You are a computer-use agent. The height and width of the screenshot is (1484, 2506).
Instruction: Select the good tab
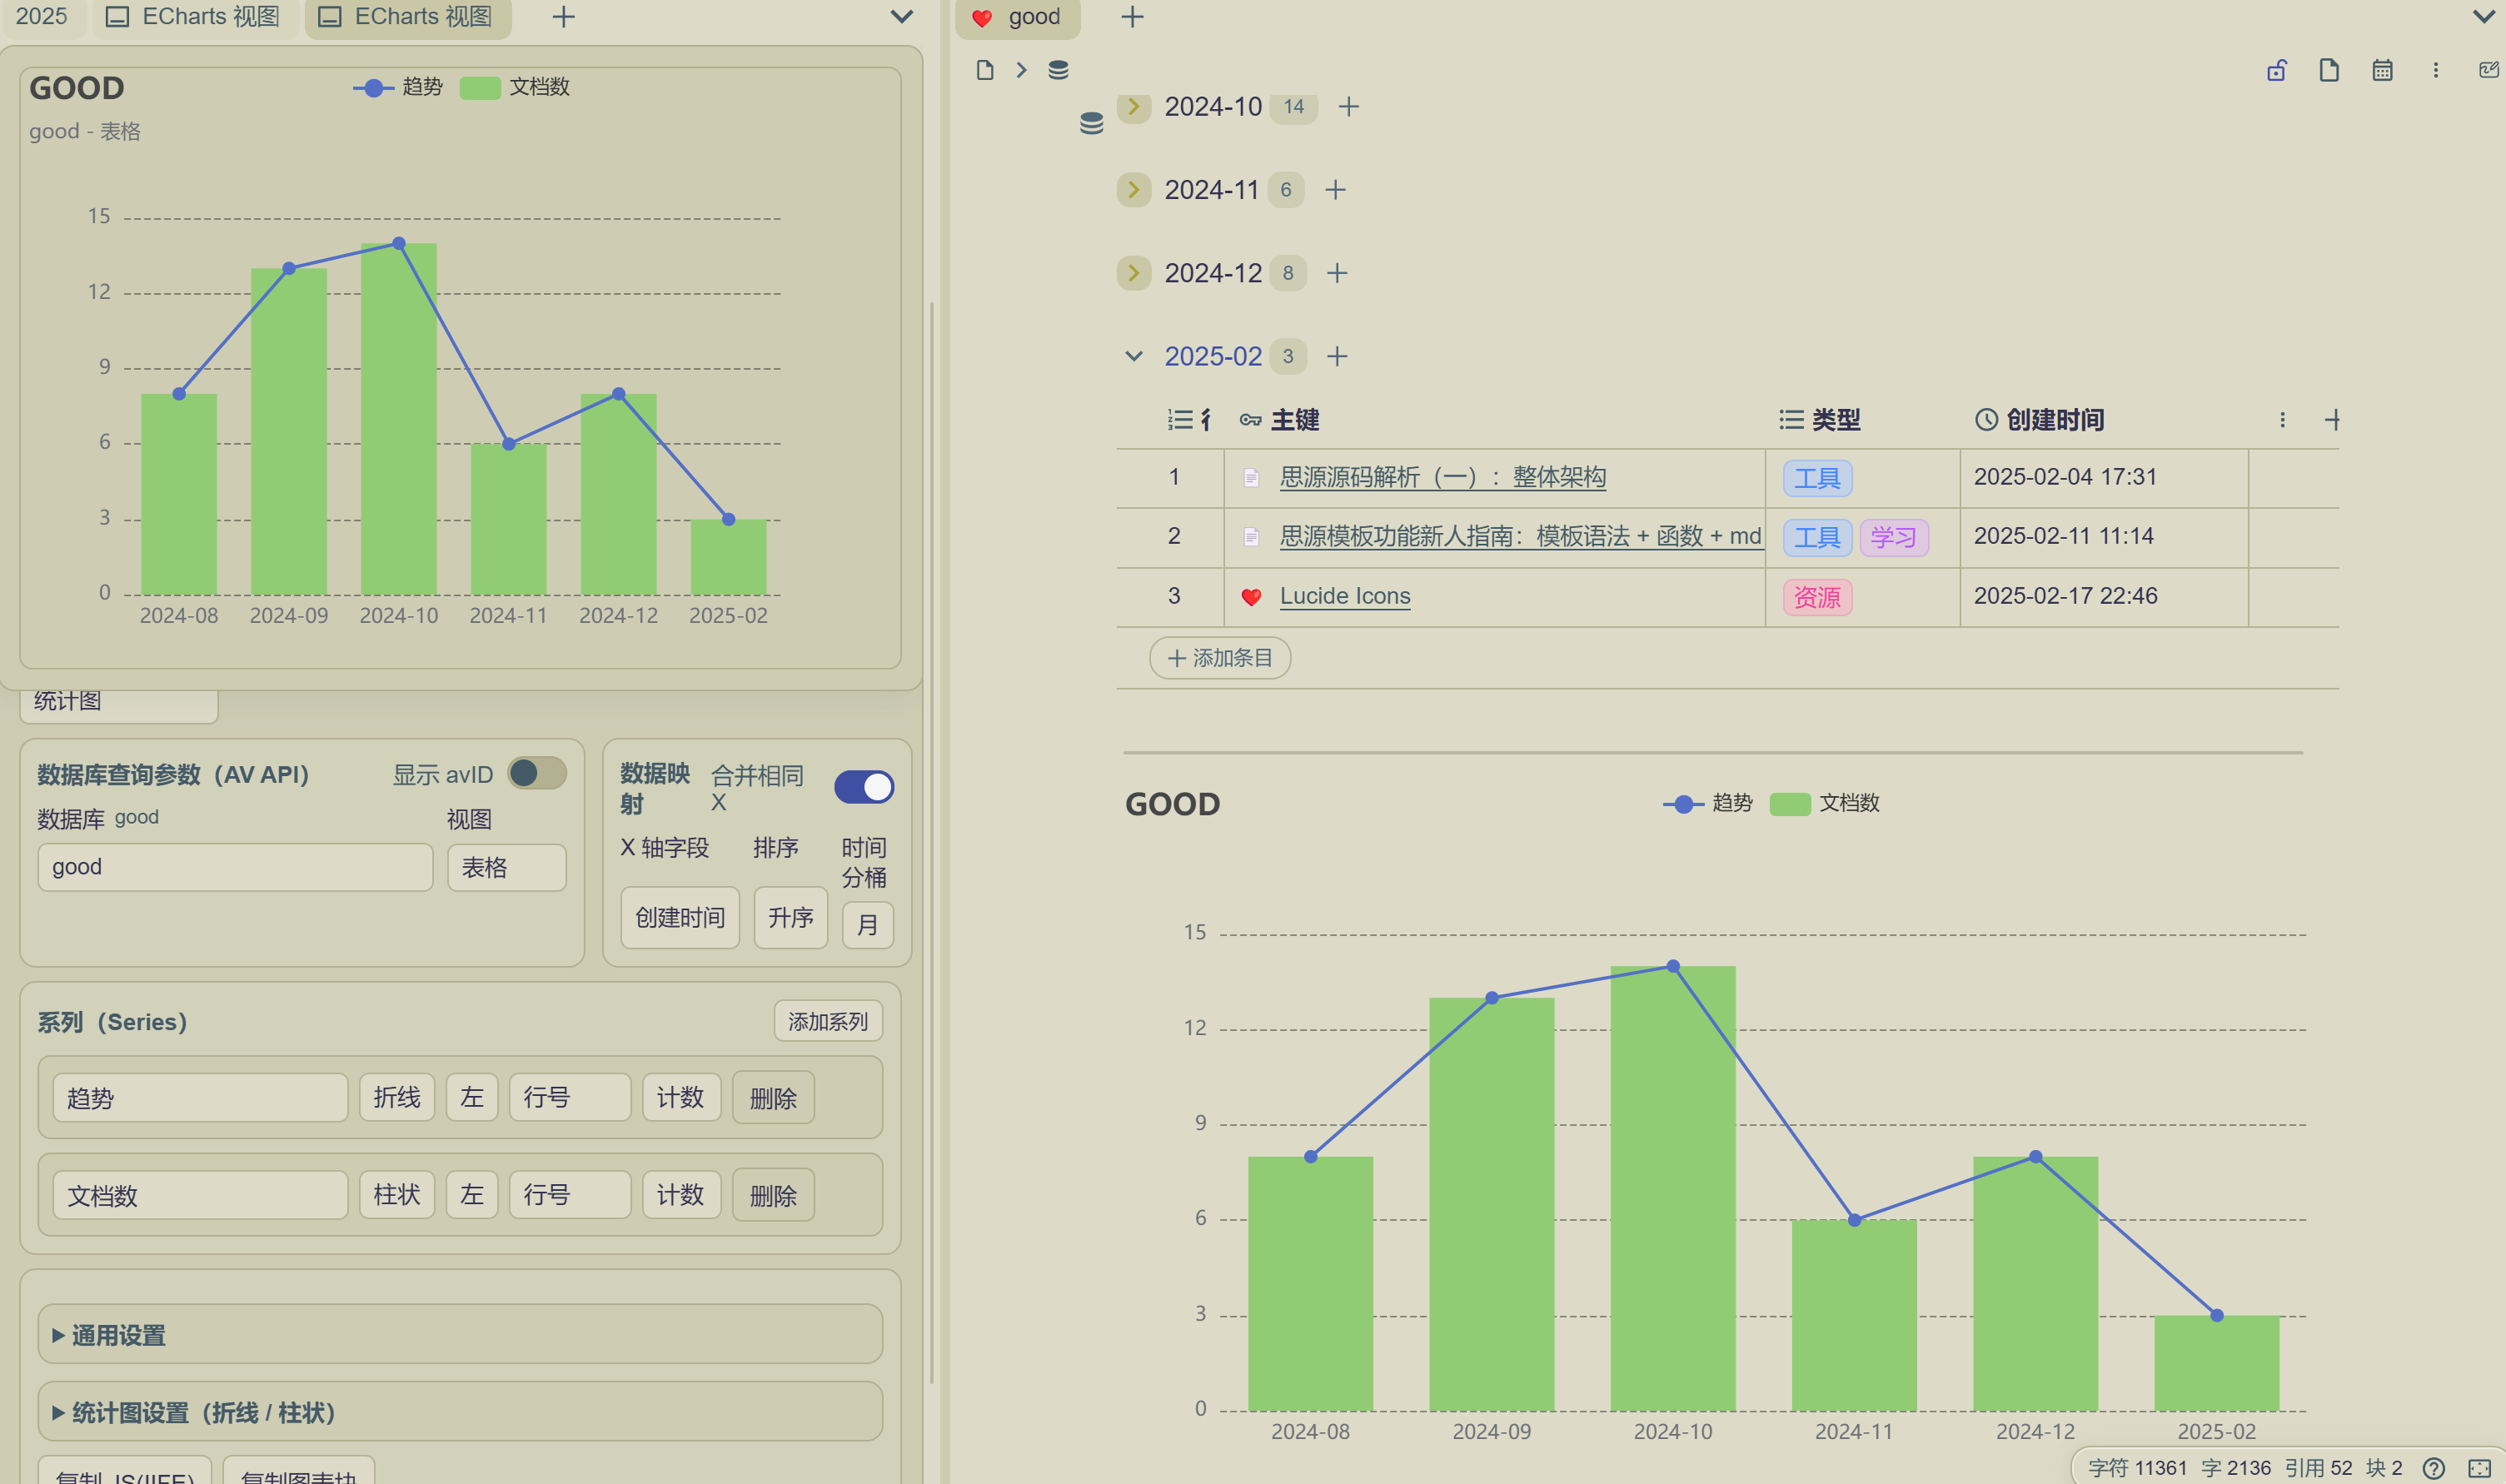click(x=1018, y=17)
